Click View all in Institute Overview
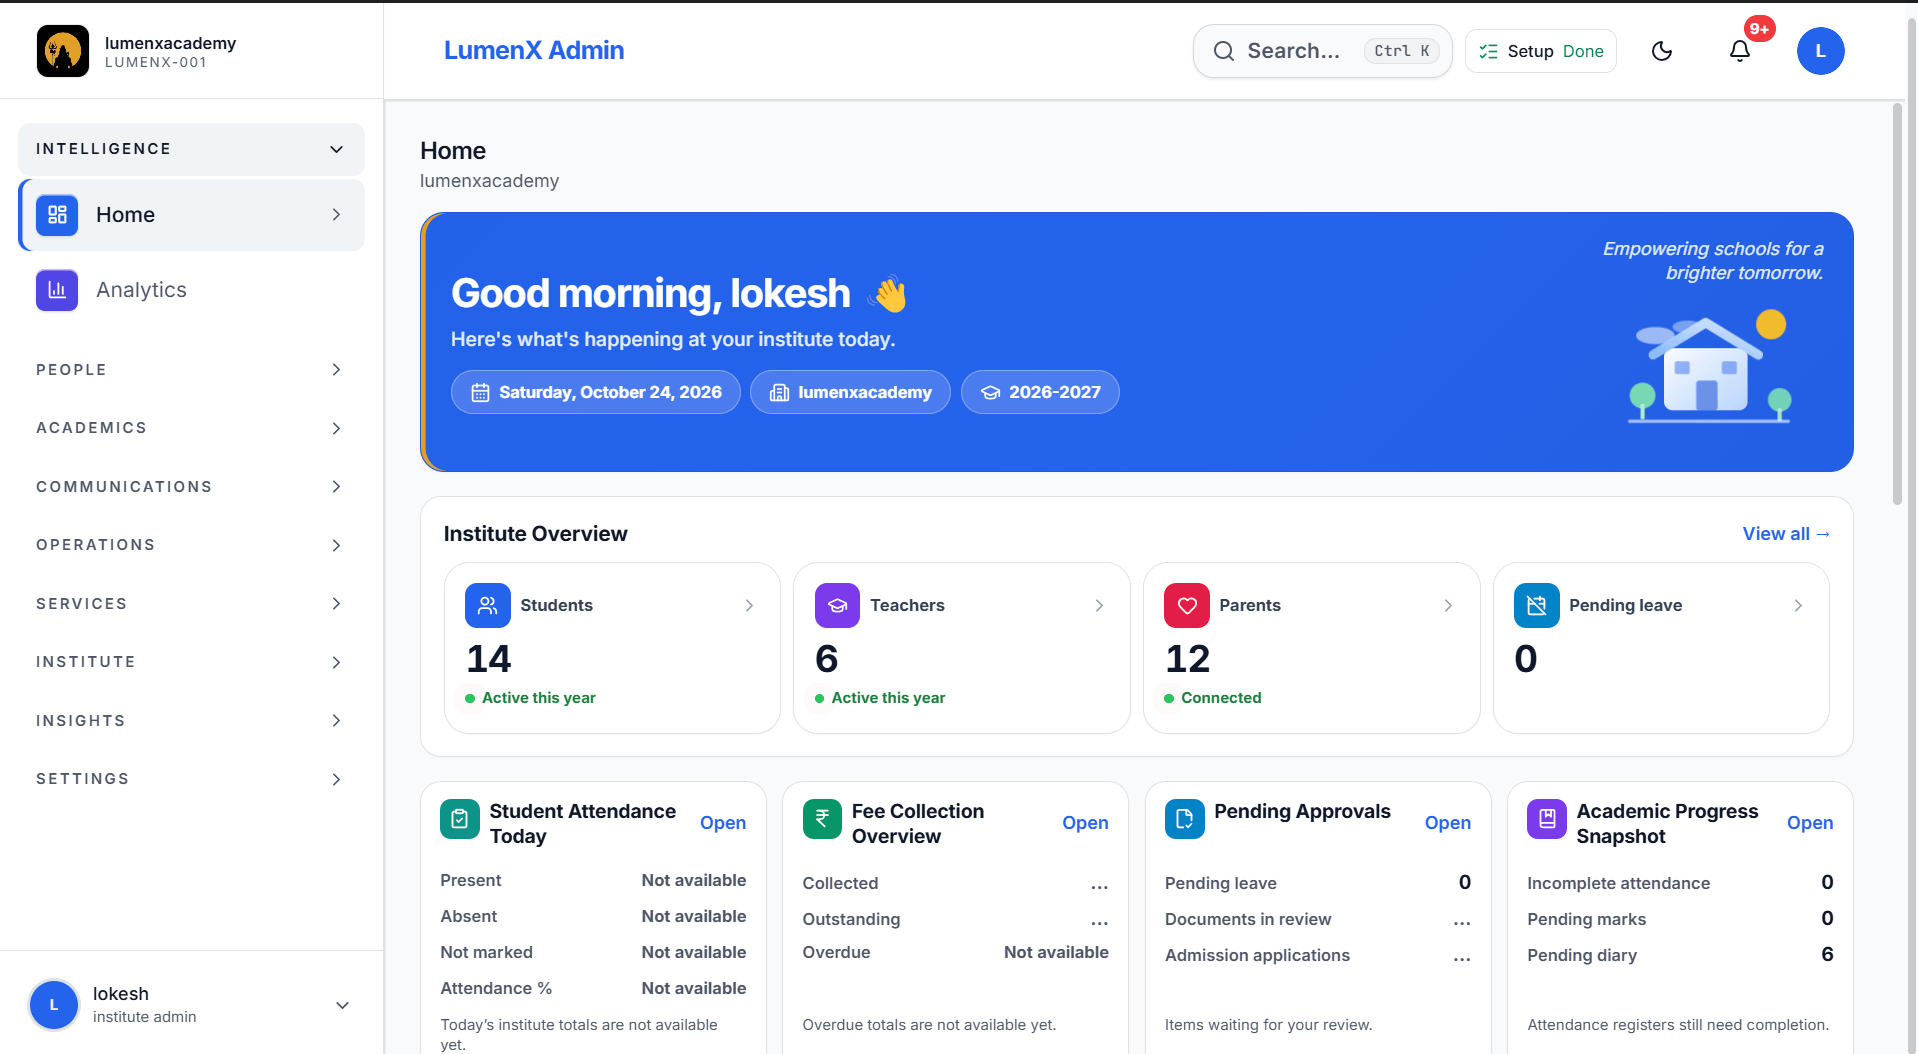The height and width of the screenshot is (1054, 1918). (x=1786, y=534)
